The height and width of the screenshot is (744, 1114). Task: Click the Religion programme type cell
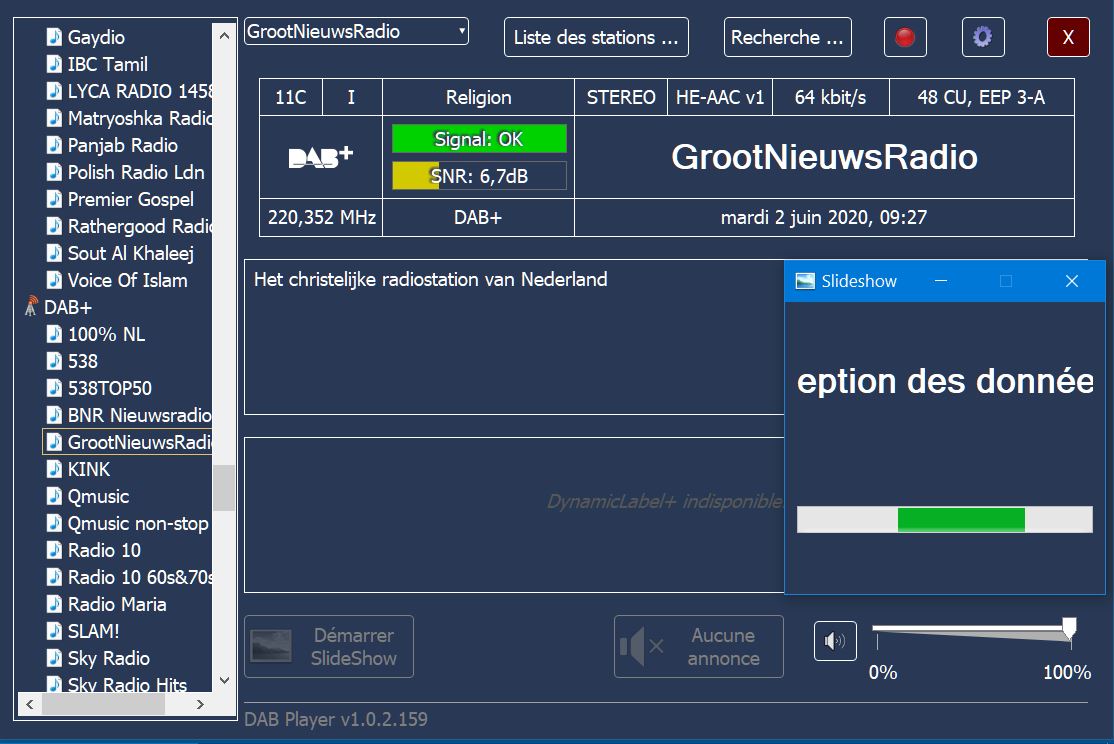coord(478,97)
